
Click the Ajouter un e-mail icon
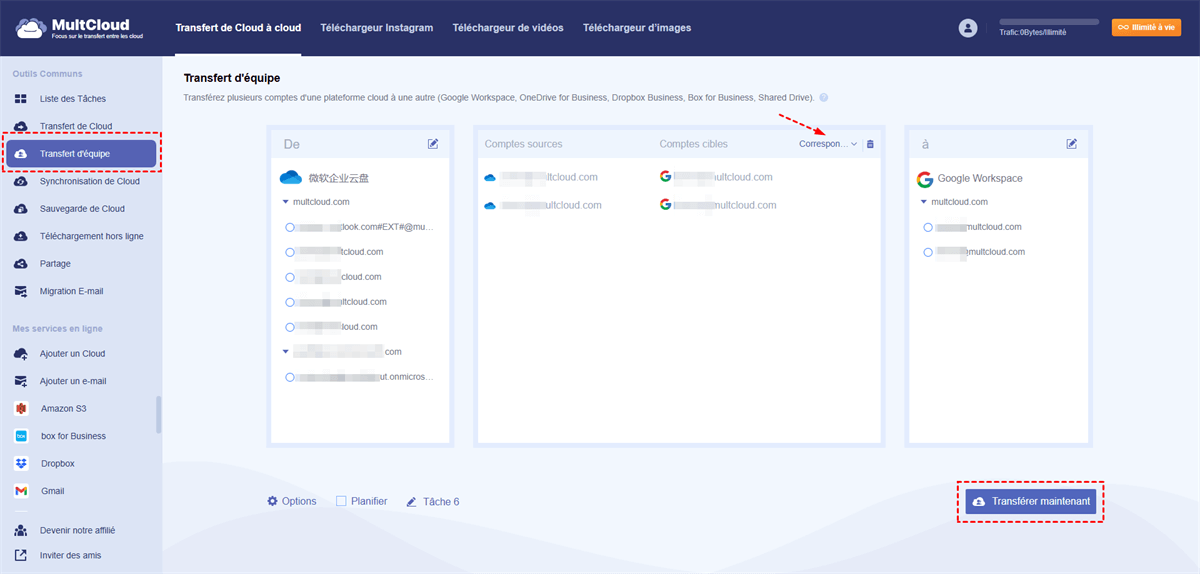(x=21, y=381)
